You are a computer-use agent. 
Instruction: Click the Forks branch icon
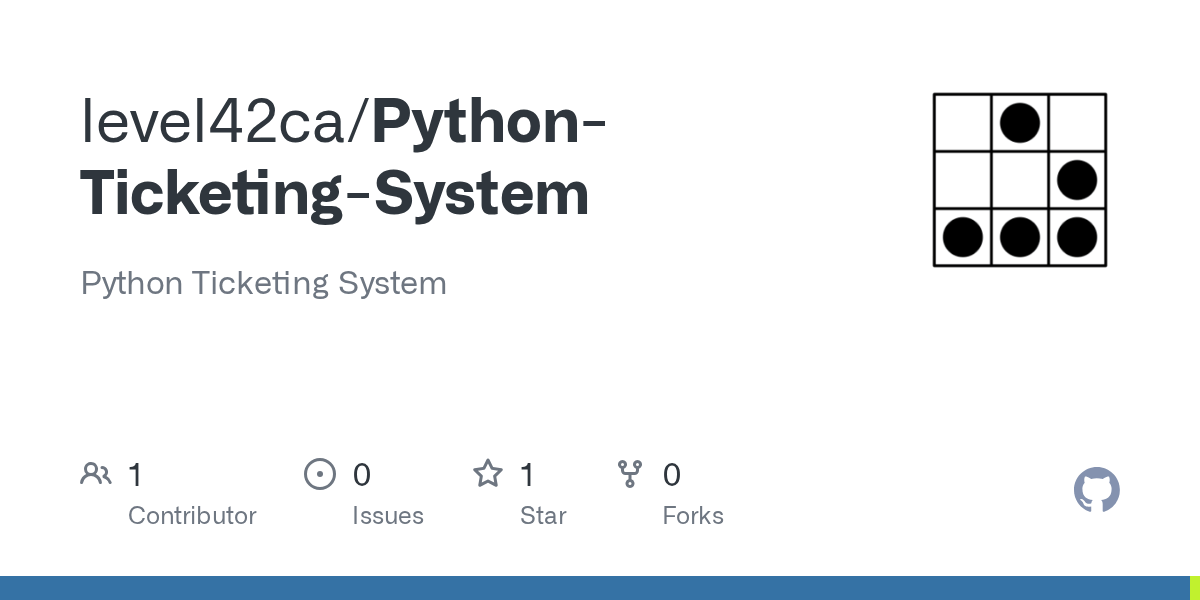click(x=630, y=474)
